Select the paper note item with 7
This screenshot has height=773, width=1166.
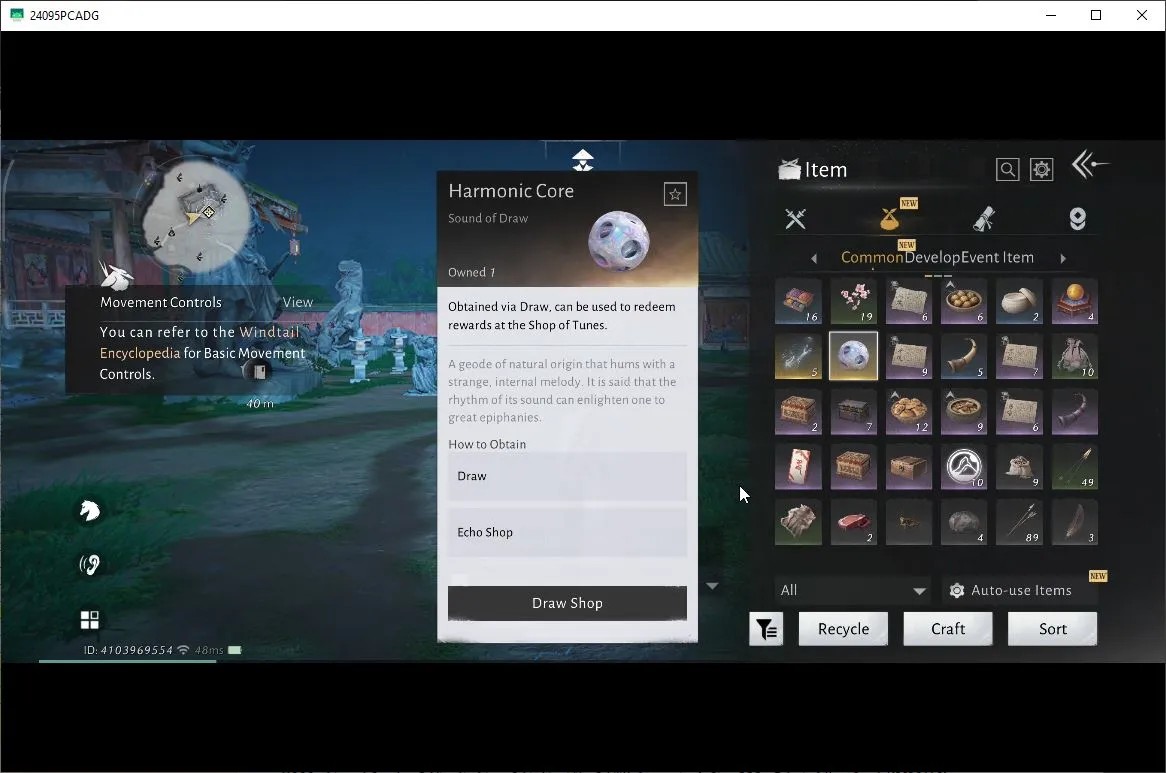(x=1019, y=356)
